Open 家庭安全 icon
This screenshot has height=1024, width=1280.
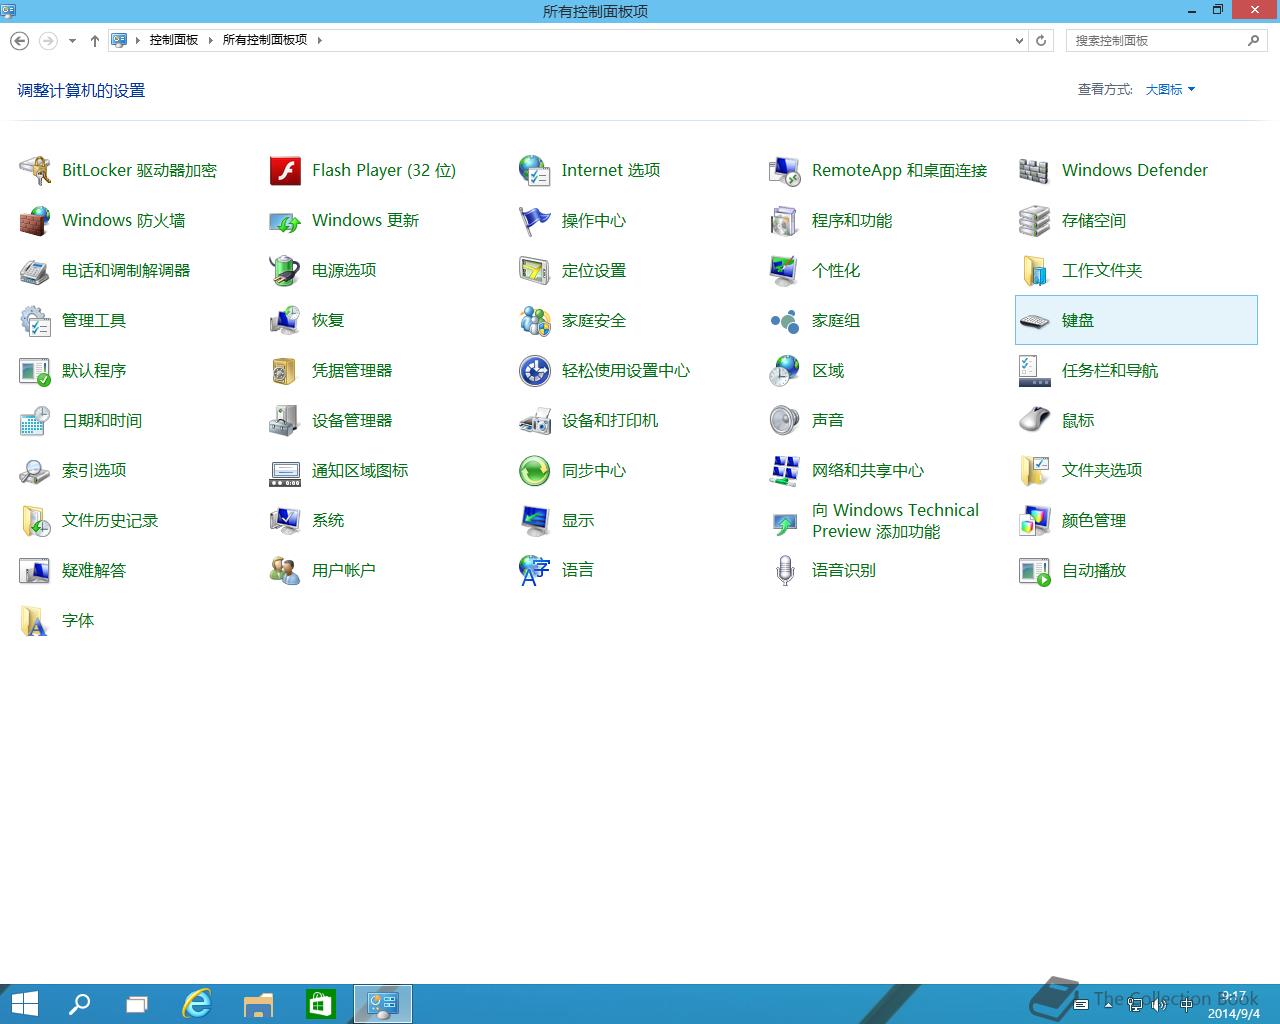pyautogui.click(x=535, y=320)
